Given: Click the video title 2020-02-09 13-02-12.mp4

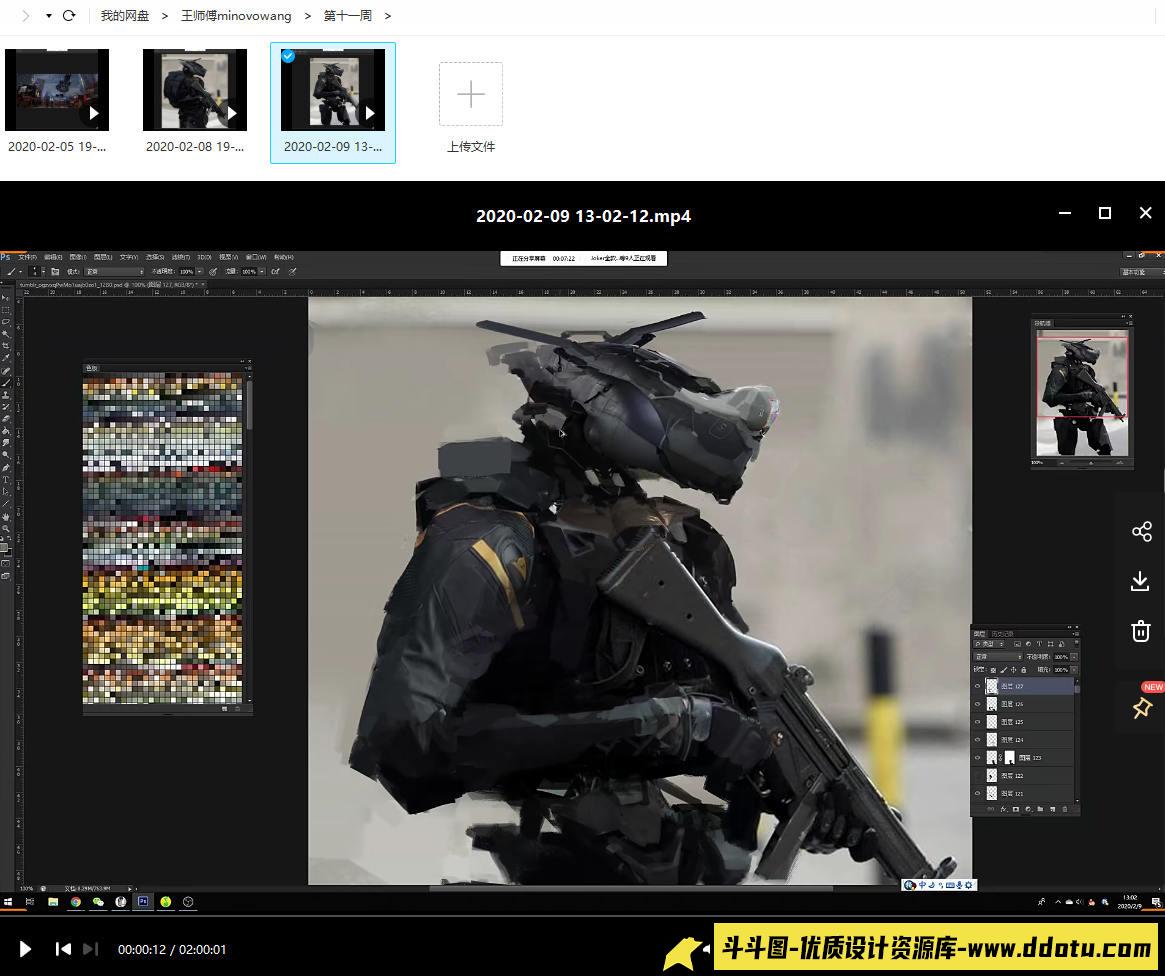Looking at the screenshot, I should tap(583, 216).
